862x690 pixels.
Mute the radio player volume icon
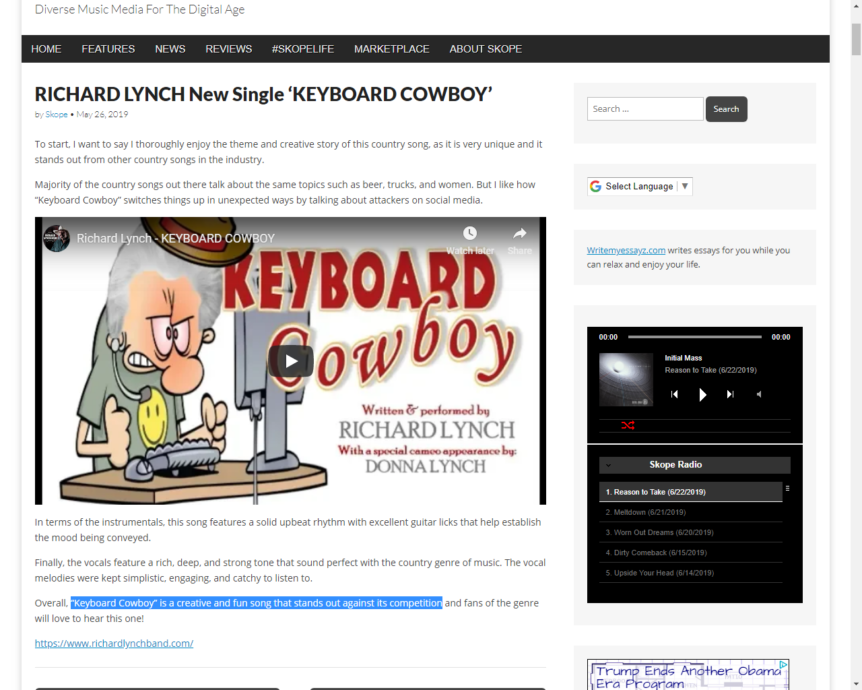[759, 394]
